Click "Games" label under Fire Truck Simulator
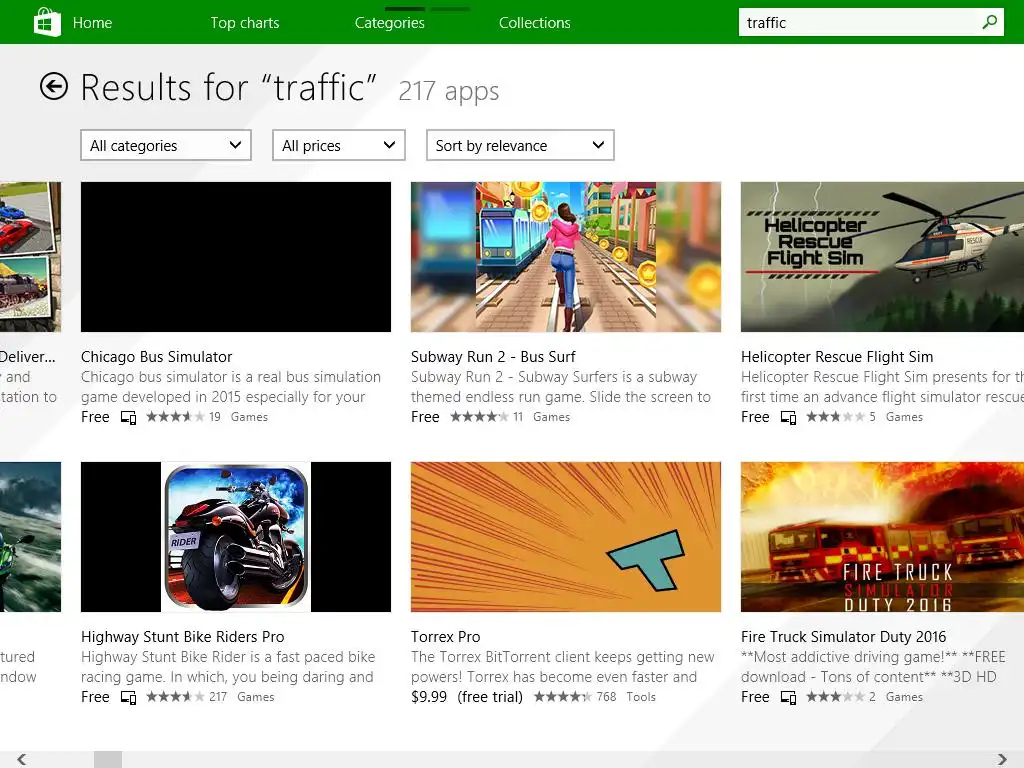1024x768 pixels. pos(904,697)
